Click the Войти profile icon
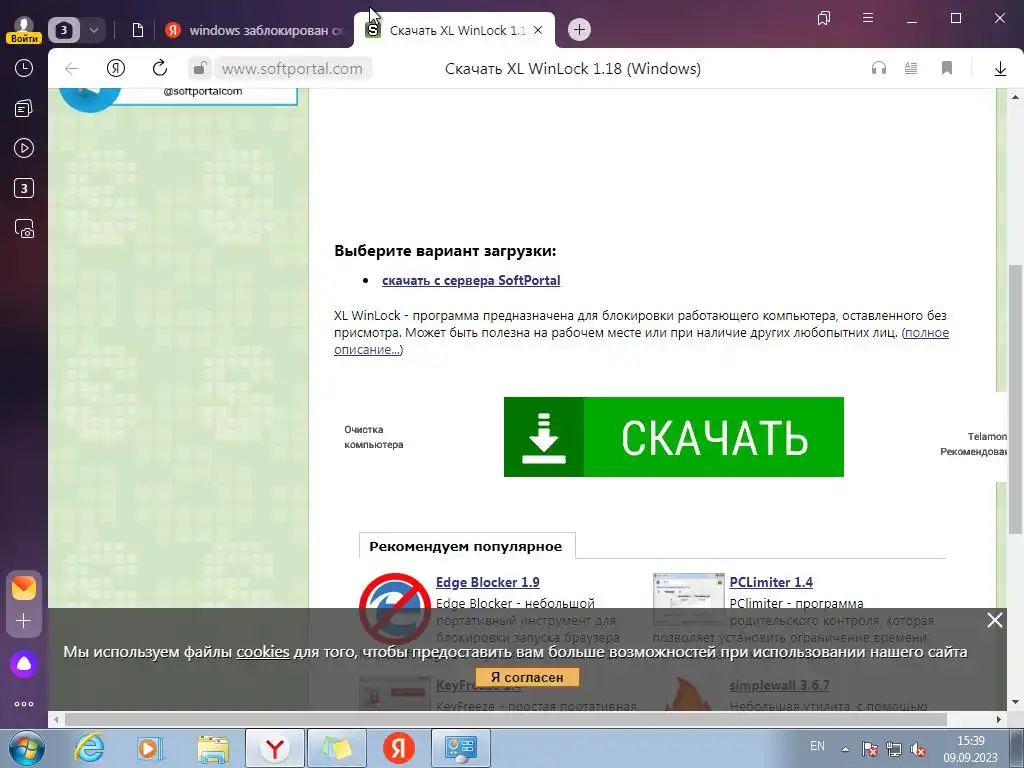Viewport: 1024px width, 768px height. coord(24,29)
